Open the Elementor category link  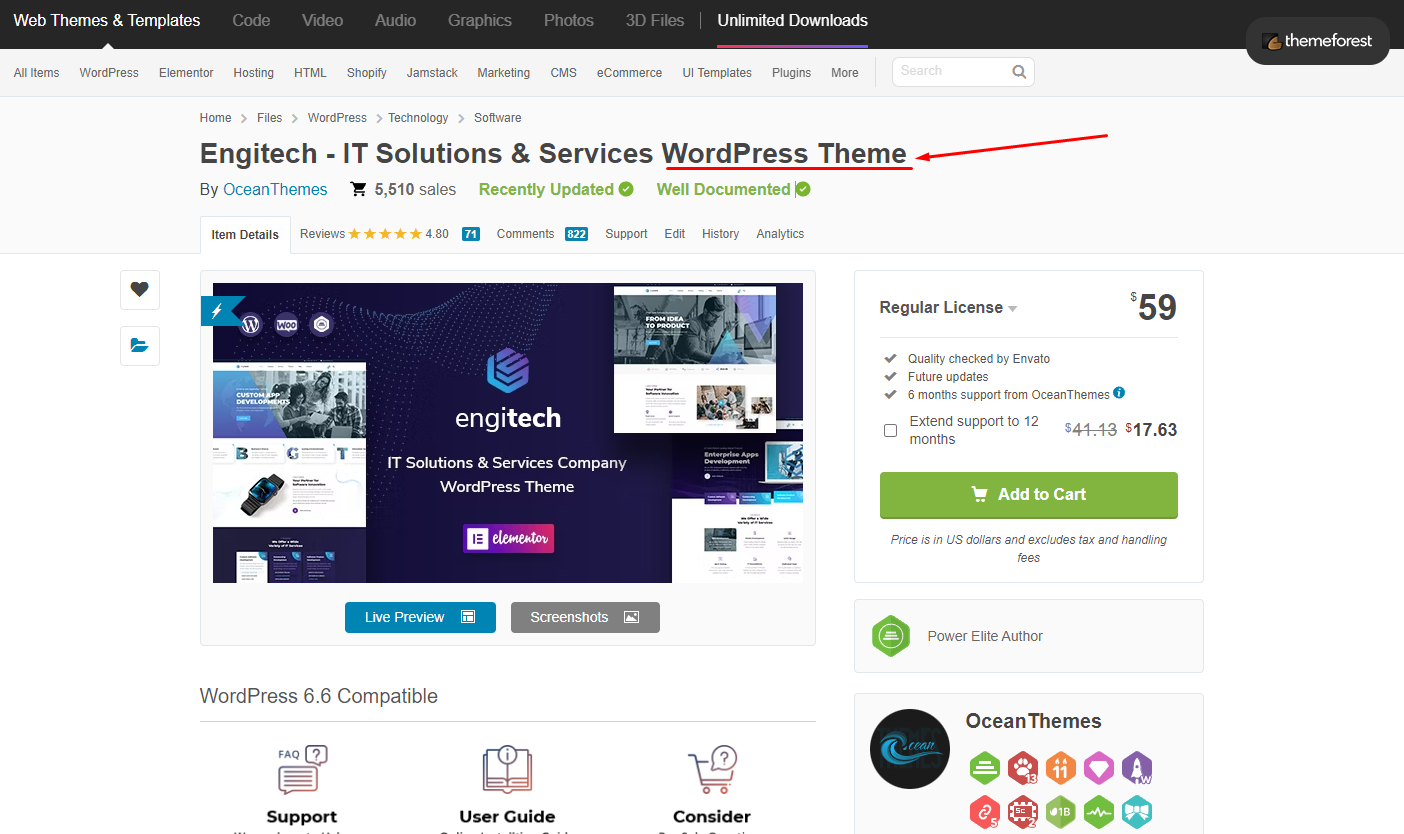186,73
